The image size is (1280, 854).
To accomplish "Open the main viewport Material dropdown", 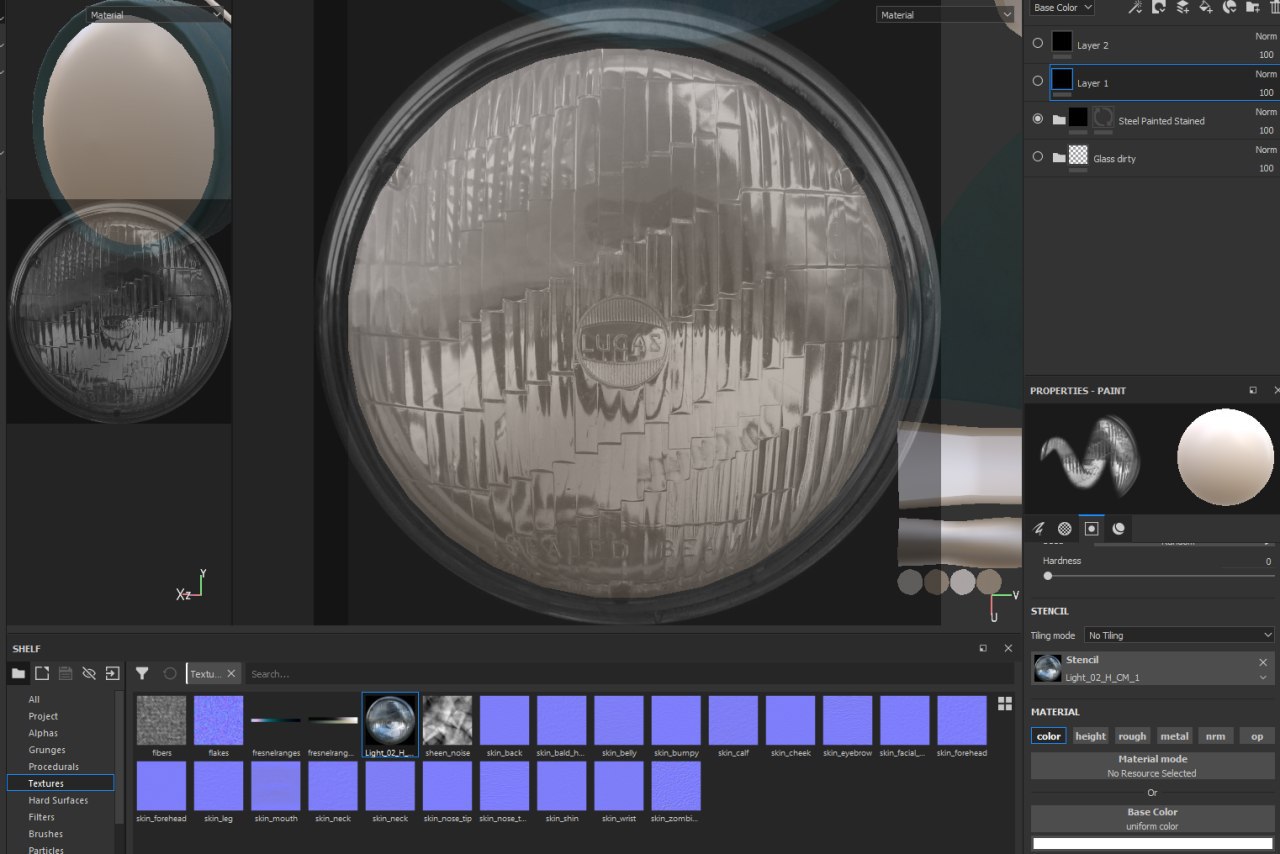I will [945, 15].
